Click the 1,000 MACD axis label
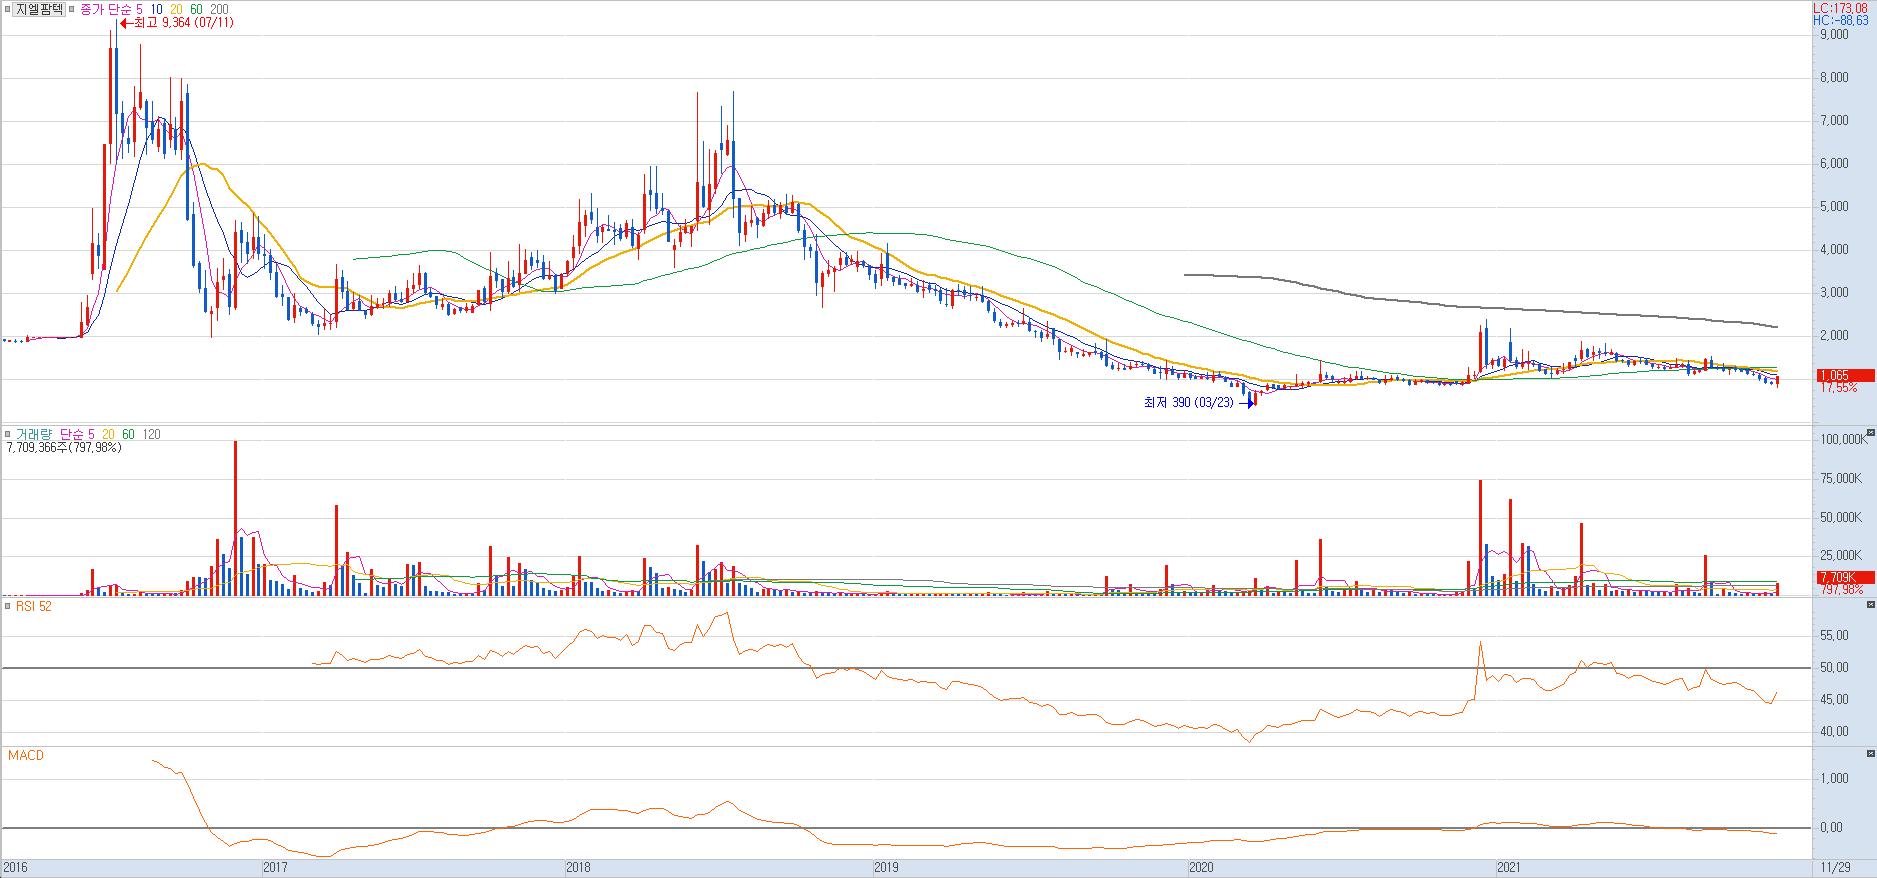The height and width of the screenshot is (878, 1877). (1836, 778)
